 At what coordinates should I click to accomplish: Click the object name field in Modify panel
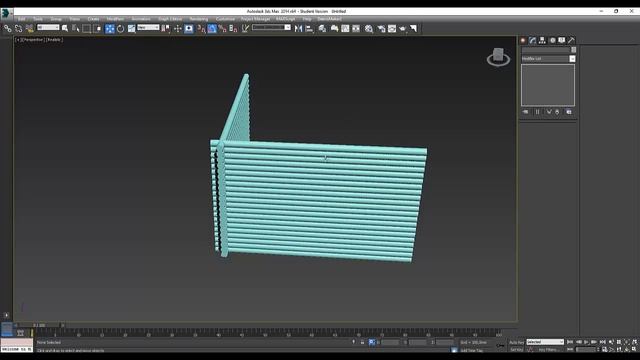pos(546,50)
